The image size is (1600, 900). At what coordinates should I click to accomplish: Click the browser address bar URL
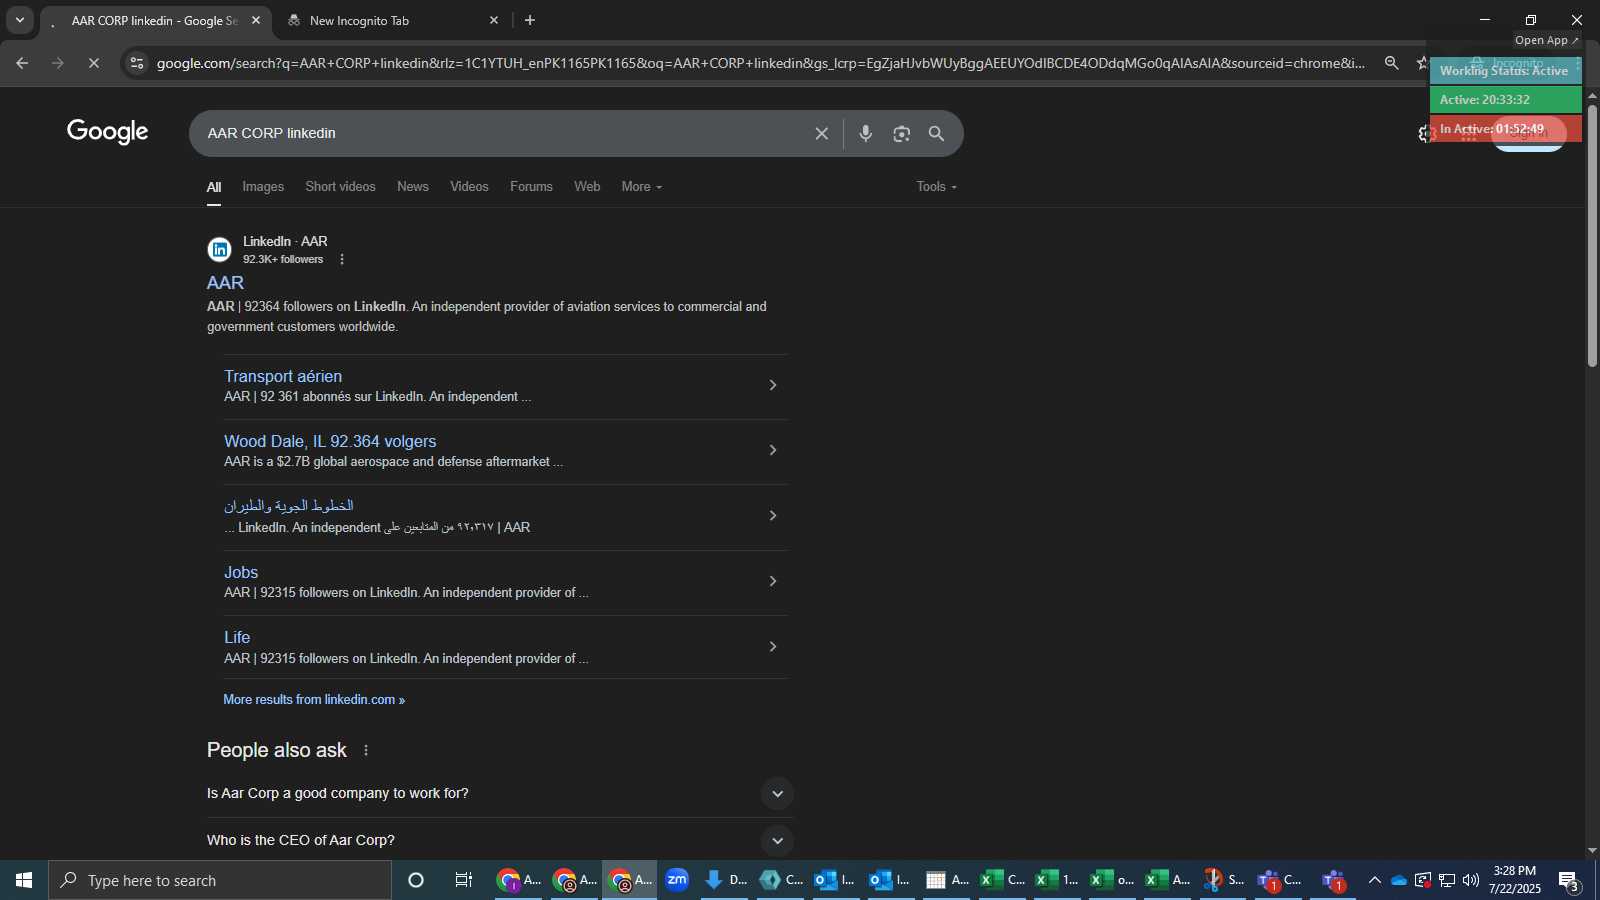coord(760,63)
